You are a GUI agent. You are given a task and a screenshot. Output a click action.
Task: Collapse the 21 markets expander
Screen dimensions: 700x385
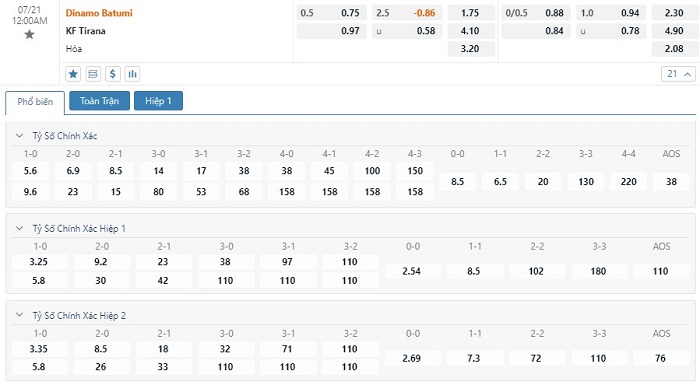tap(678, 74)
